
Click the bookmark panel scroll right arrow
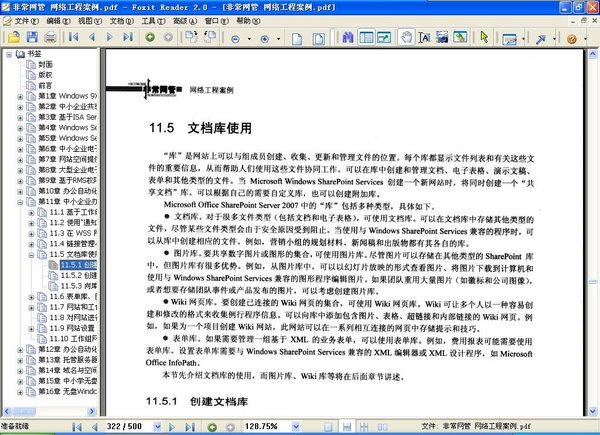point(91,412)
